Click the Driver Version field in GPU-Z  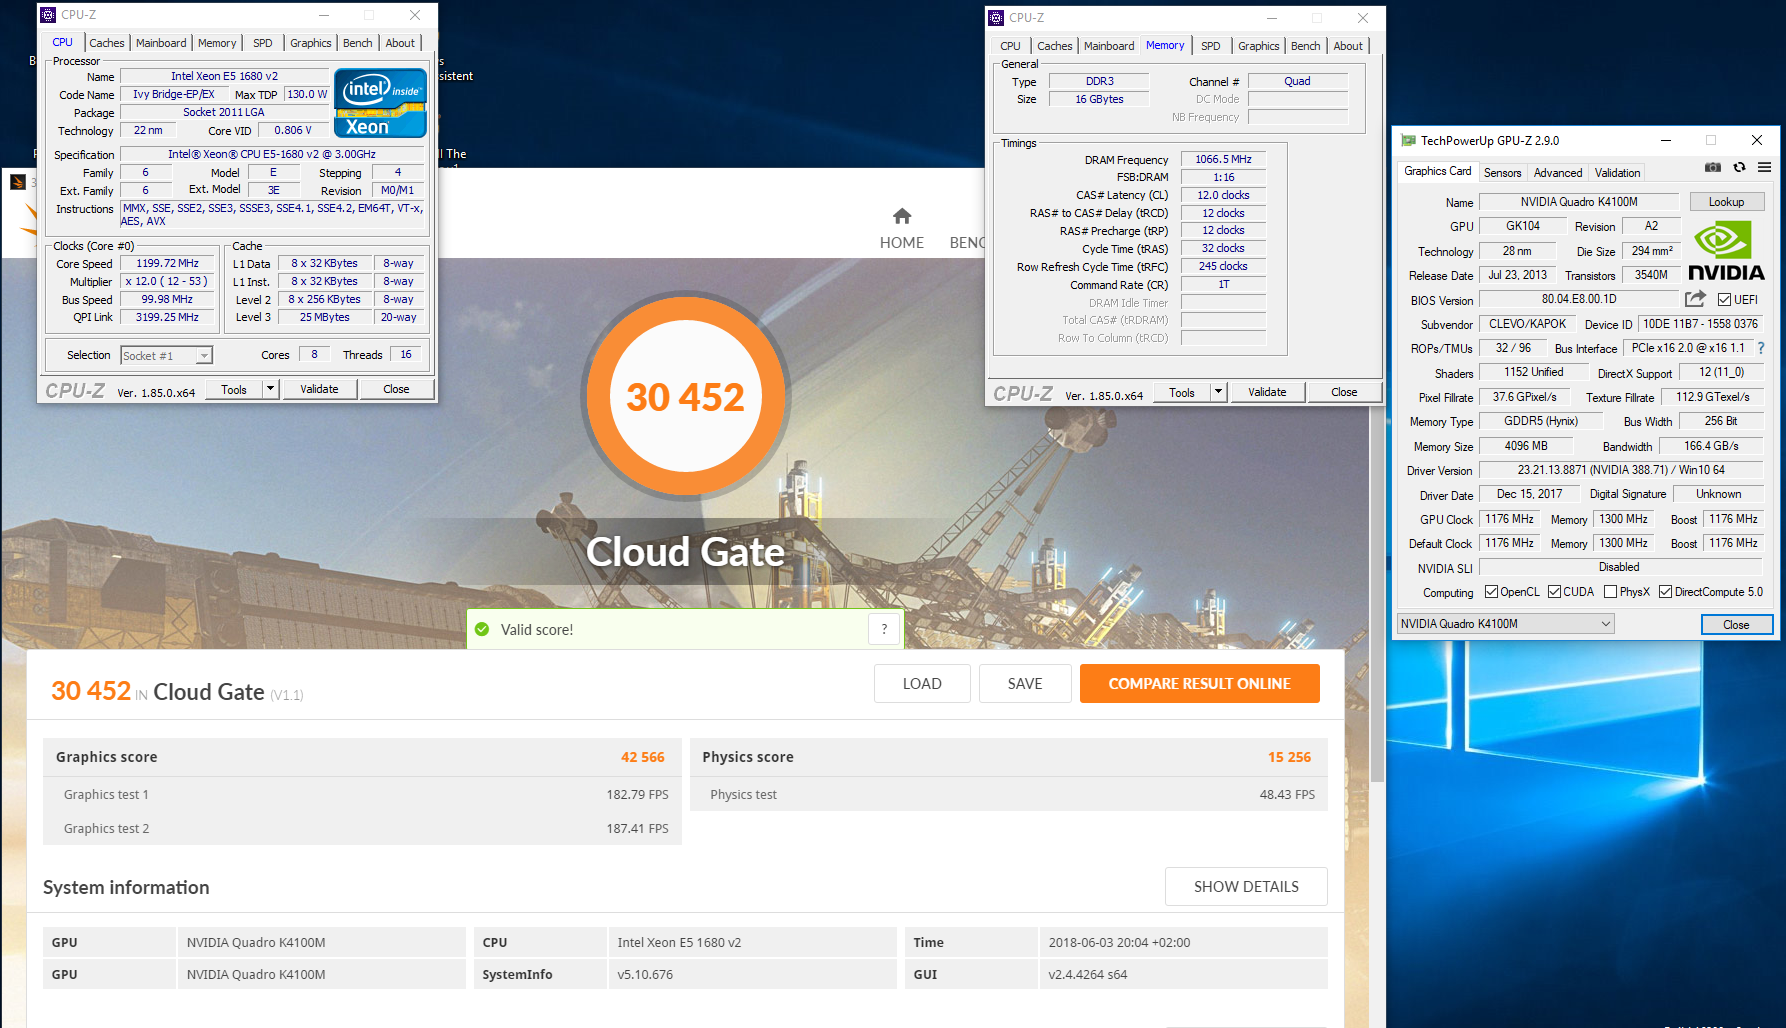pyautogui.click(x=1621, y=470)
